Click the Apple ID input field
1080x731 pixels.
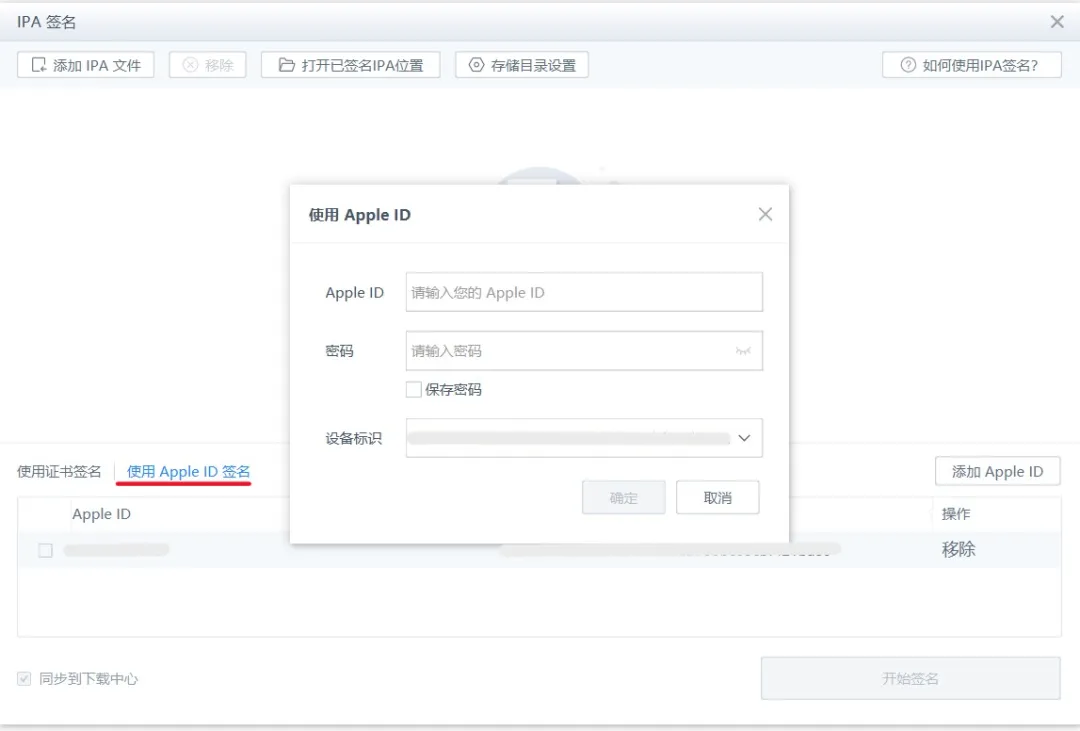584,292
